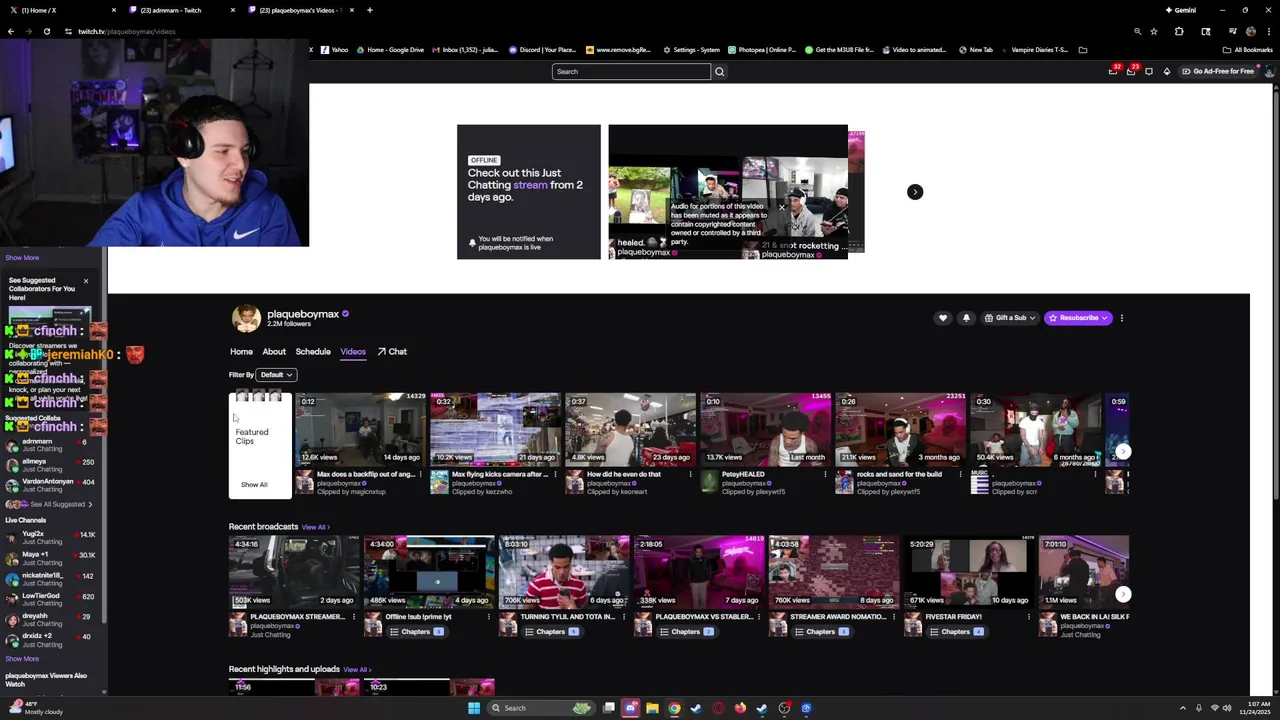Click View All next to Recent highlights and uploads

pos(357,670)
